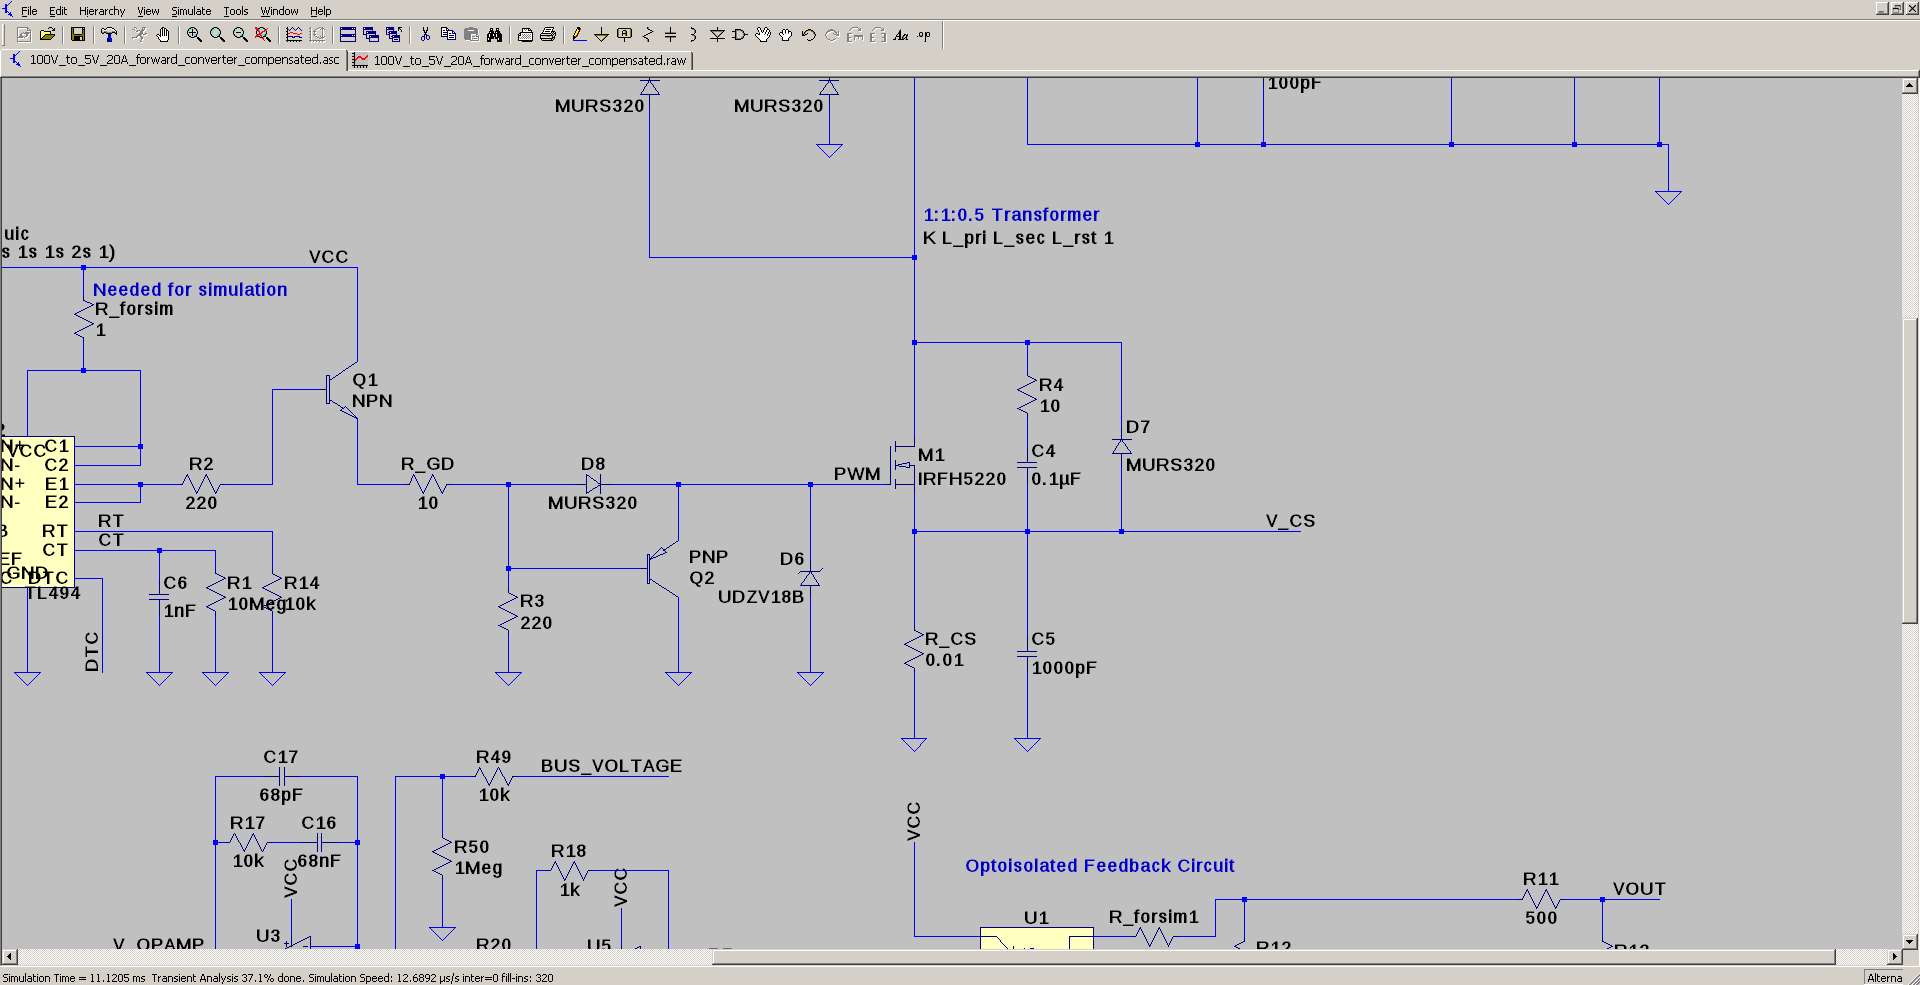The image size is (1920, 985).
Task: Click the IRFH5220 MOSFET label
Action: [962, 479]
